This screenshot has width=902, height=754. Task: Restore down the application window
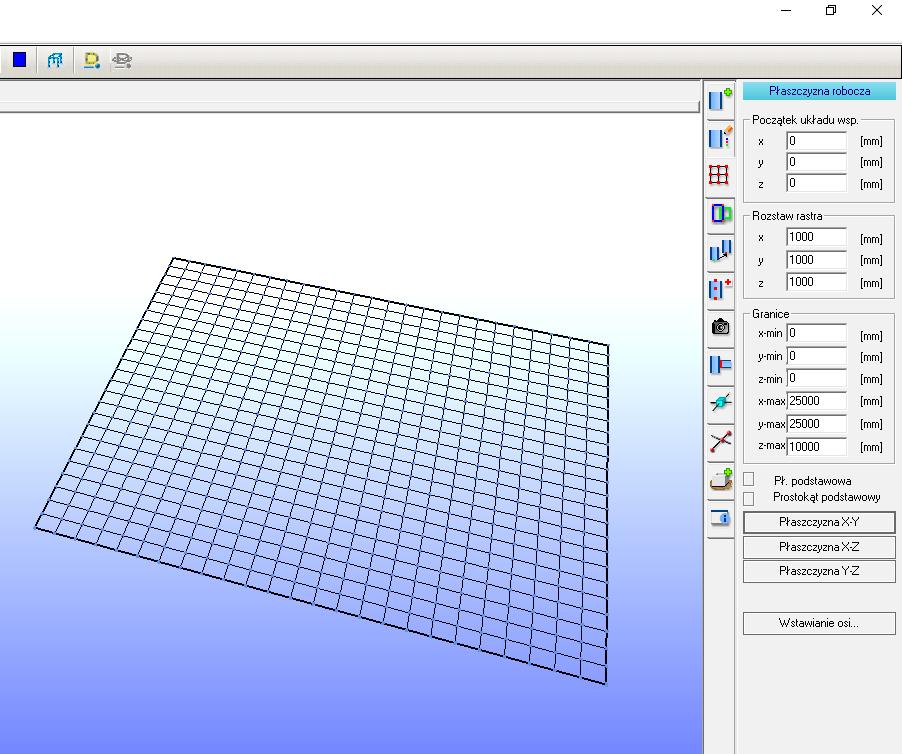coord(831,10)
